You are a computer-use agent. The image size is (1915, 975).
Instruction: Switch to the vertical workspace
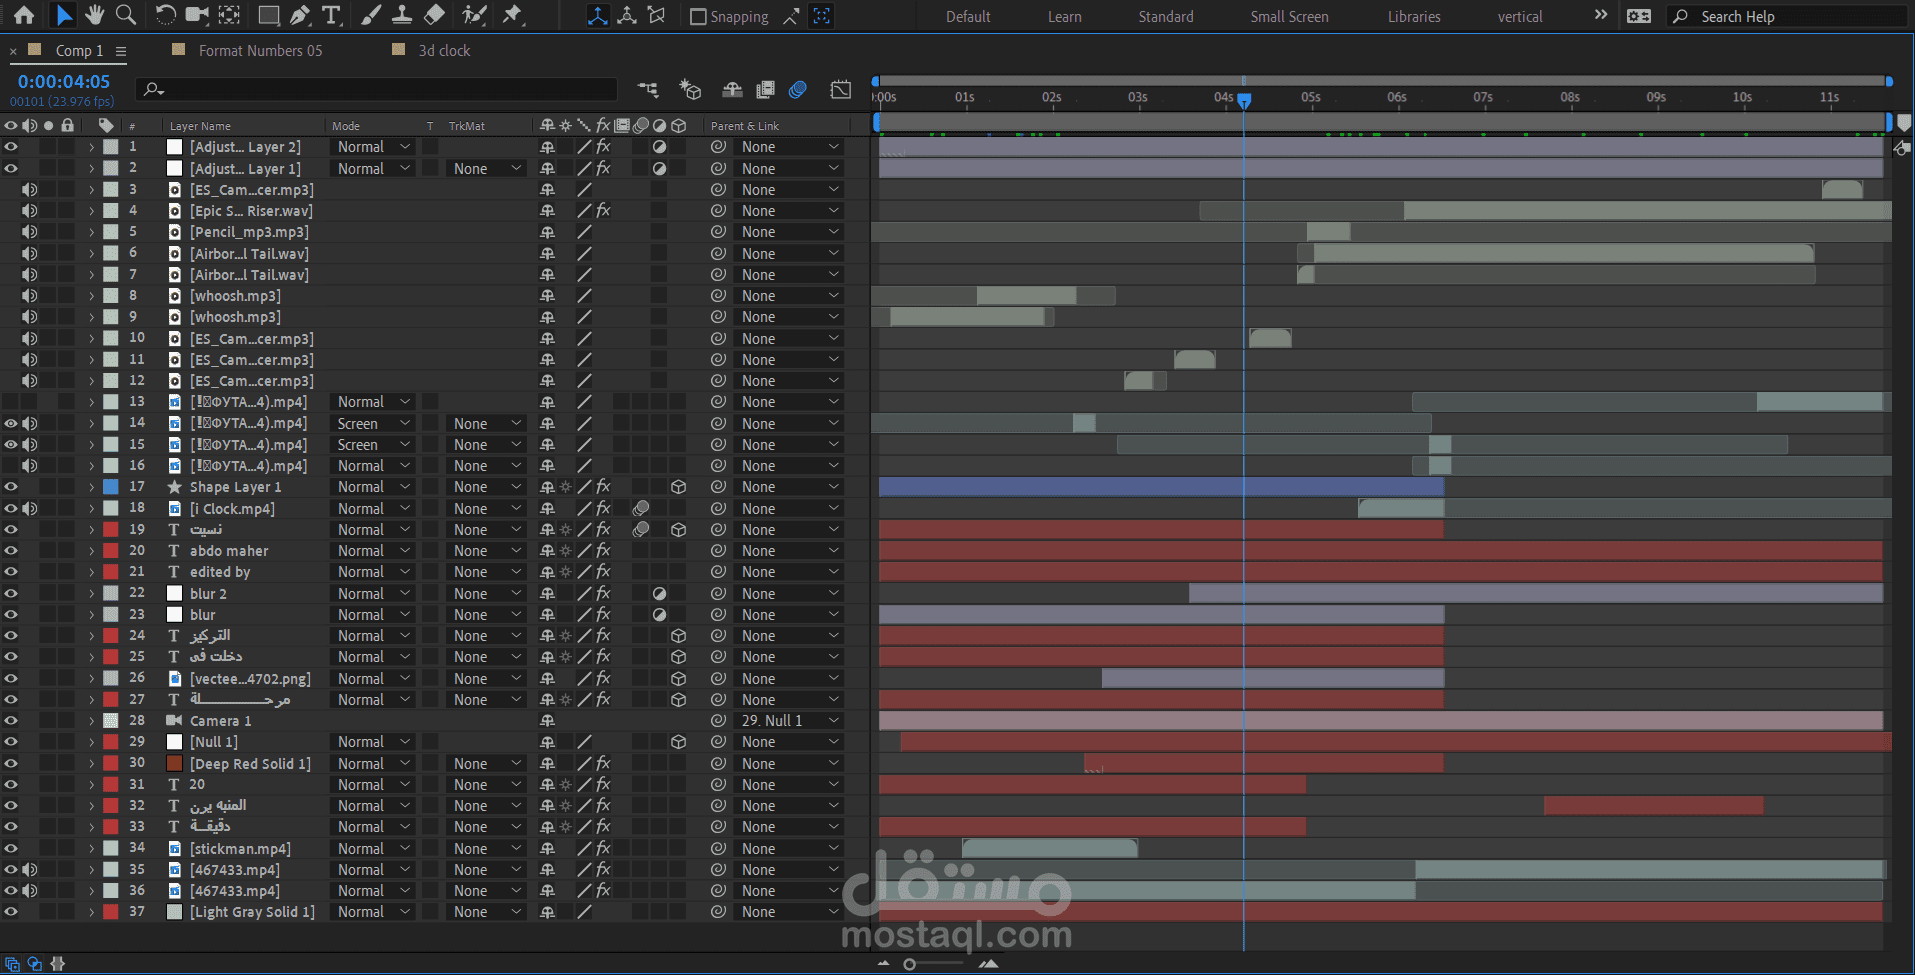click(1520, 17)
